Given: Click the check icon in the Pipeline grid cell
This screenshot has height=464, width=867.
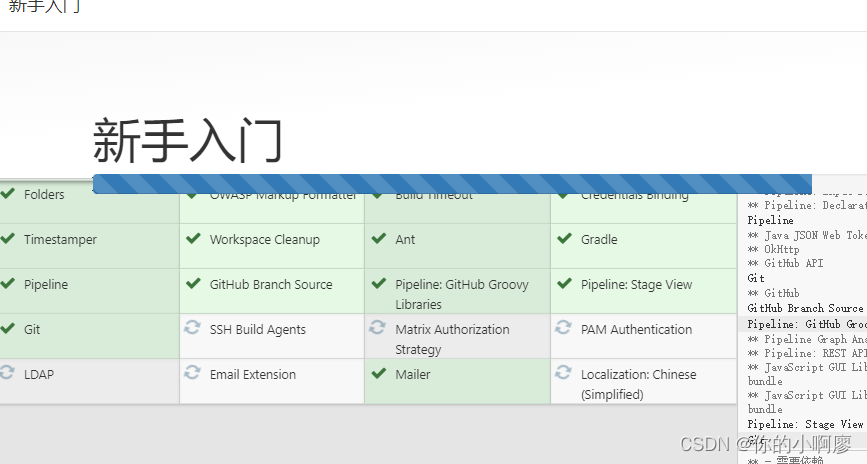Looking at the screenshot, I should tap(7, 284).
